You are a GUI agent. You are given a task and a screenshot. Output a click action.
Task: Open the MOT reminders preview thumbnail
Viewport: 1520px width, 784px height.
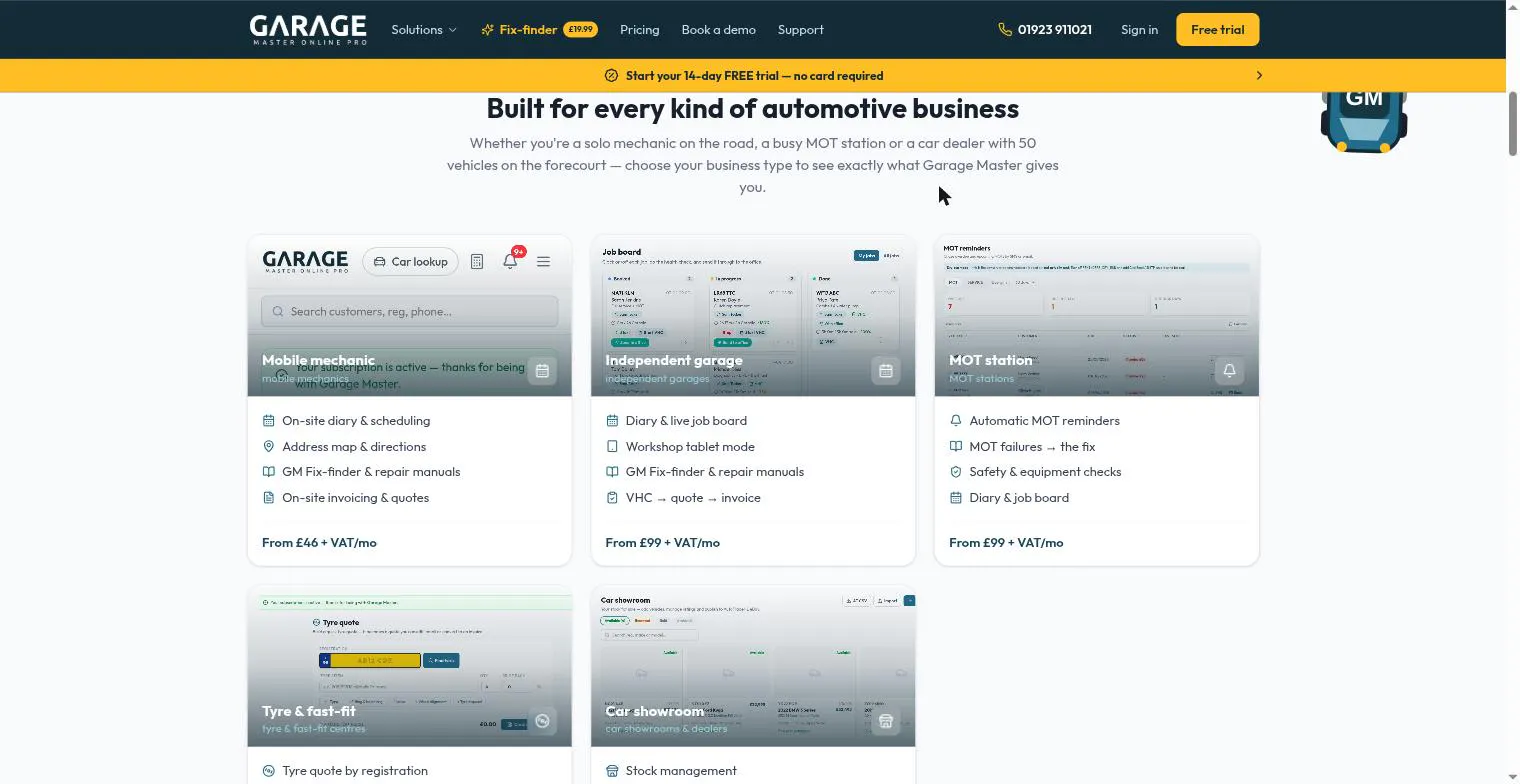click(1097, 316)
